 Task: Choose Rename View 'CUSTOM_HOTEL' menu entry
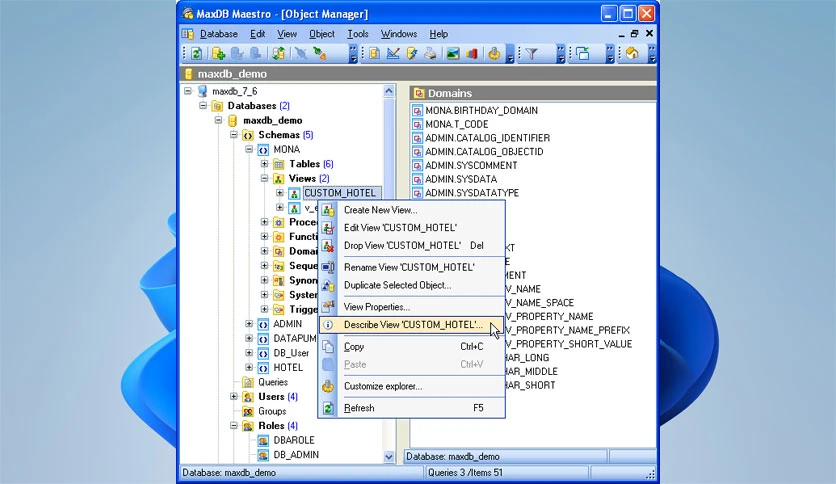[x=412, y=267]
